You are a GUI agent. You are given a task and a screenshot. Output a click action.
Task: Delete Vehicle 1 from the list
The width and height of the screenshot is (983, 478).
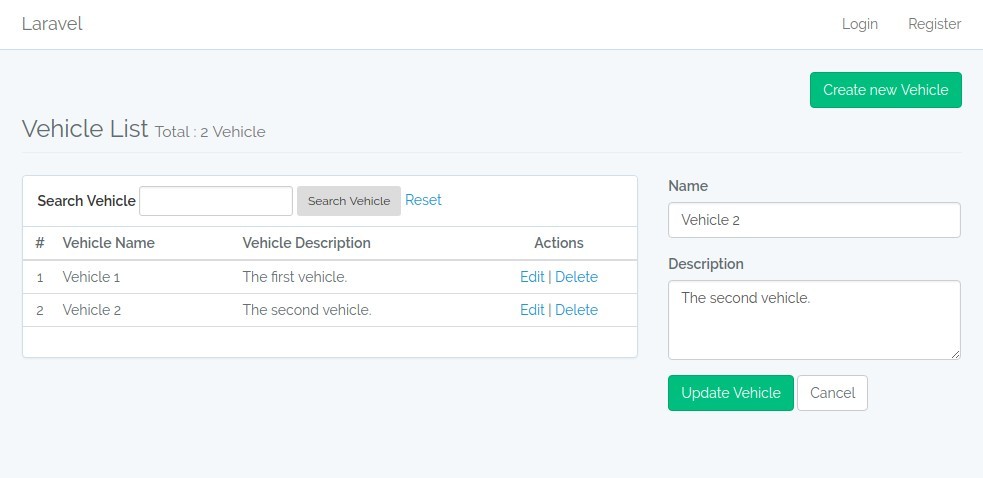[576, 277]
